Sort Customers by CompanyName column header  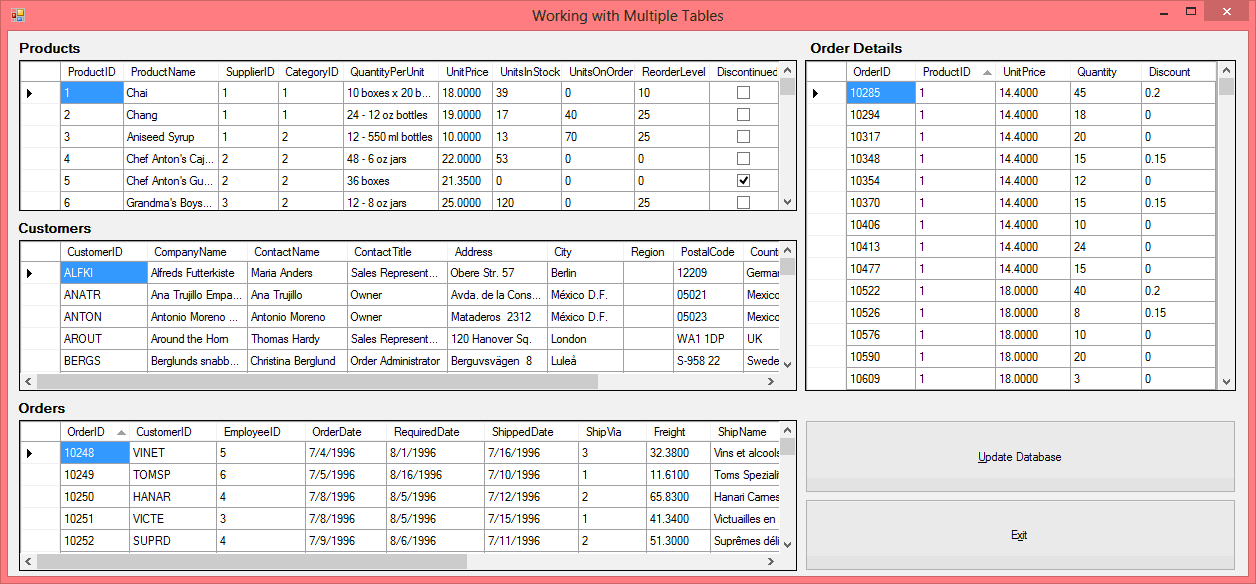coord(198,252)
